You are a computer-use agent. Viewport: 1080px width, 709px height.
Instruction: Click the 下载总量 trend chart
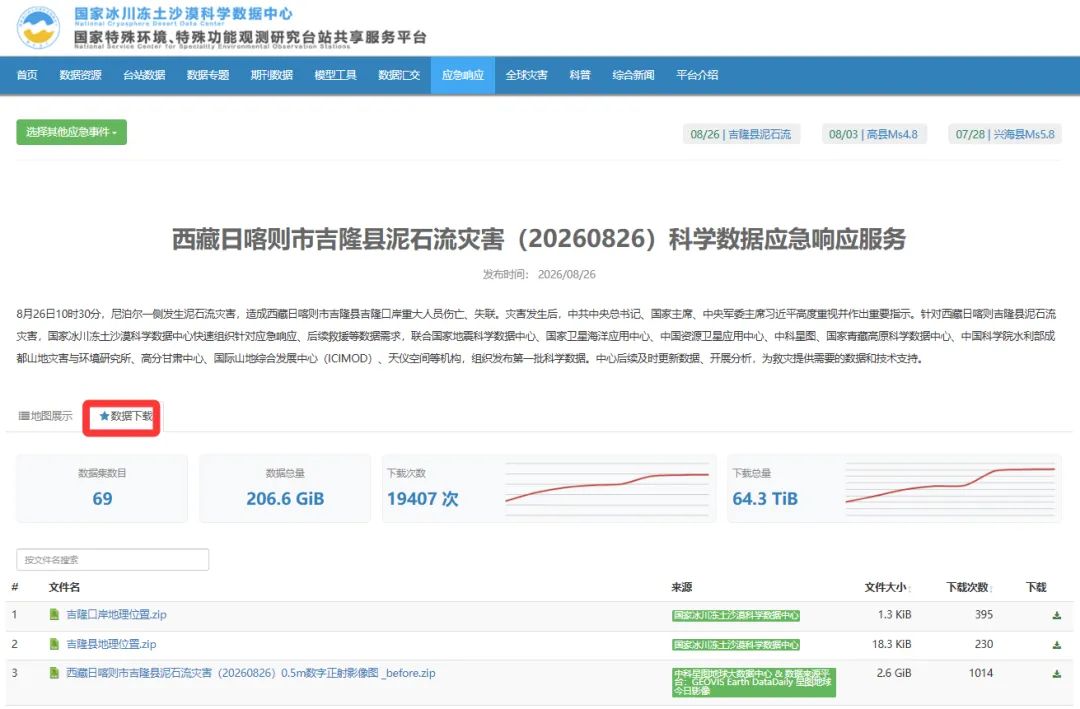click(x=951, y=488)
